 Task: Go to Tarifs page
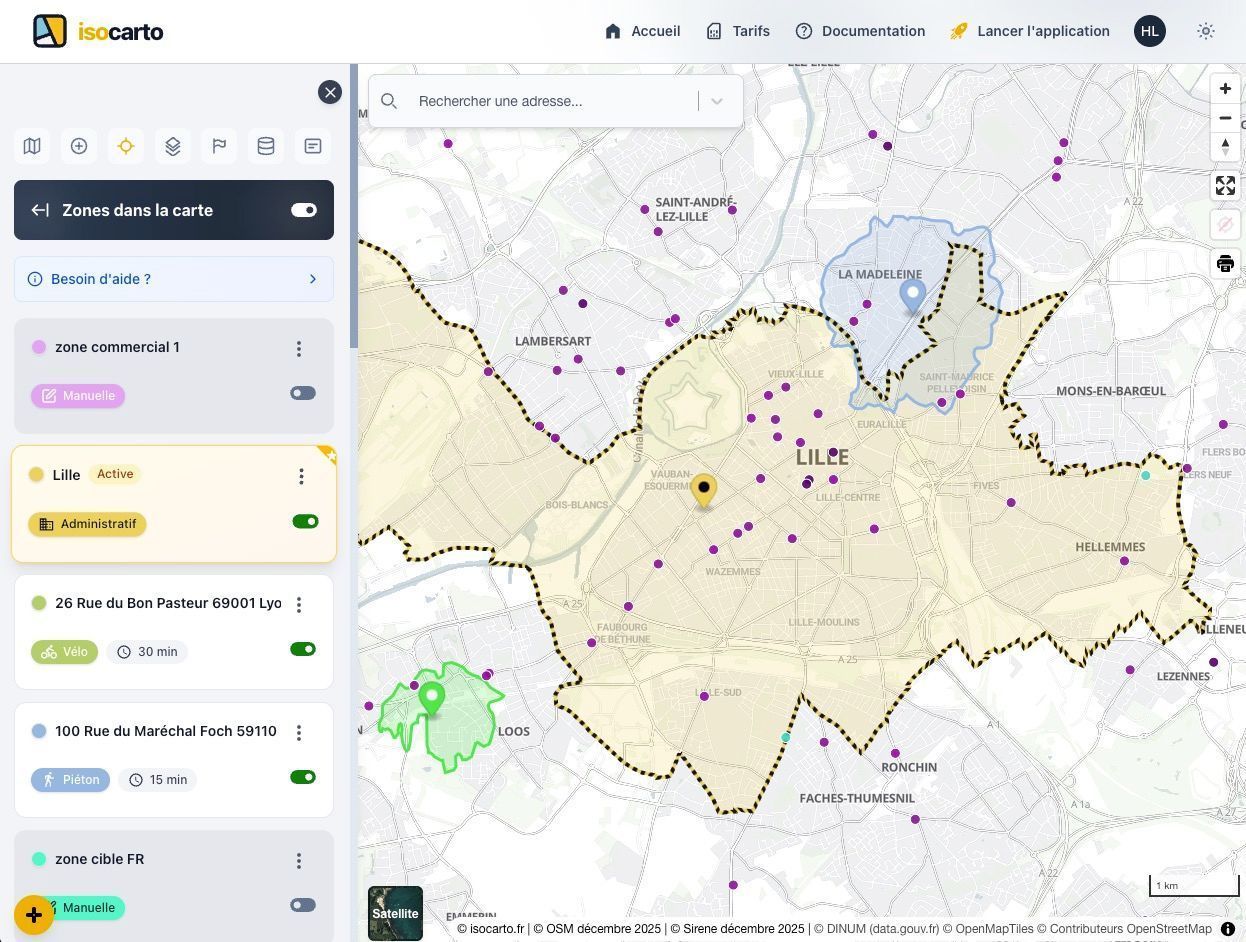(x=738, y=31)
